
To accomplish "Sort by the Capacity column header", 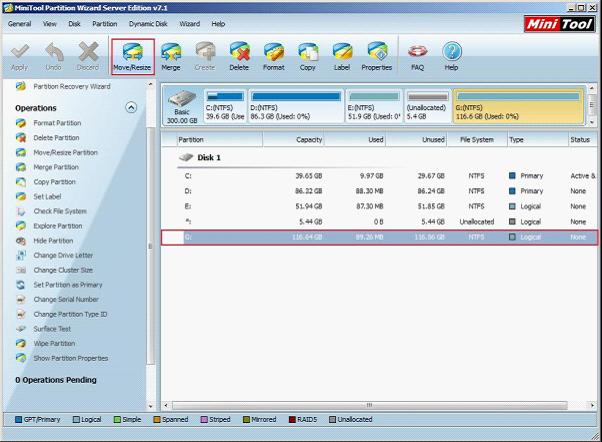I will [x=294, y=140].
